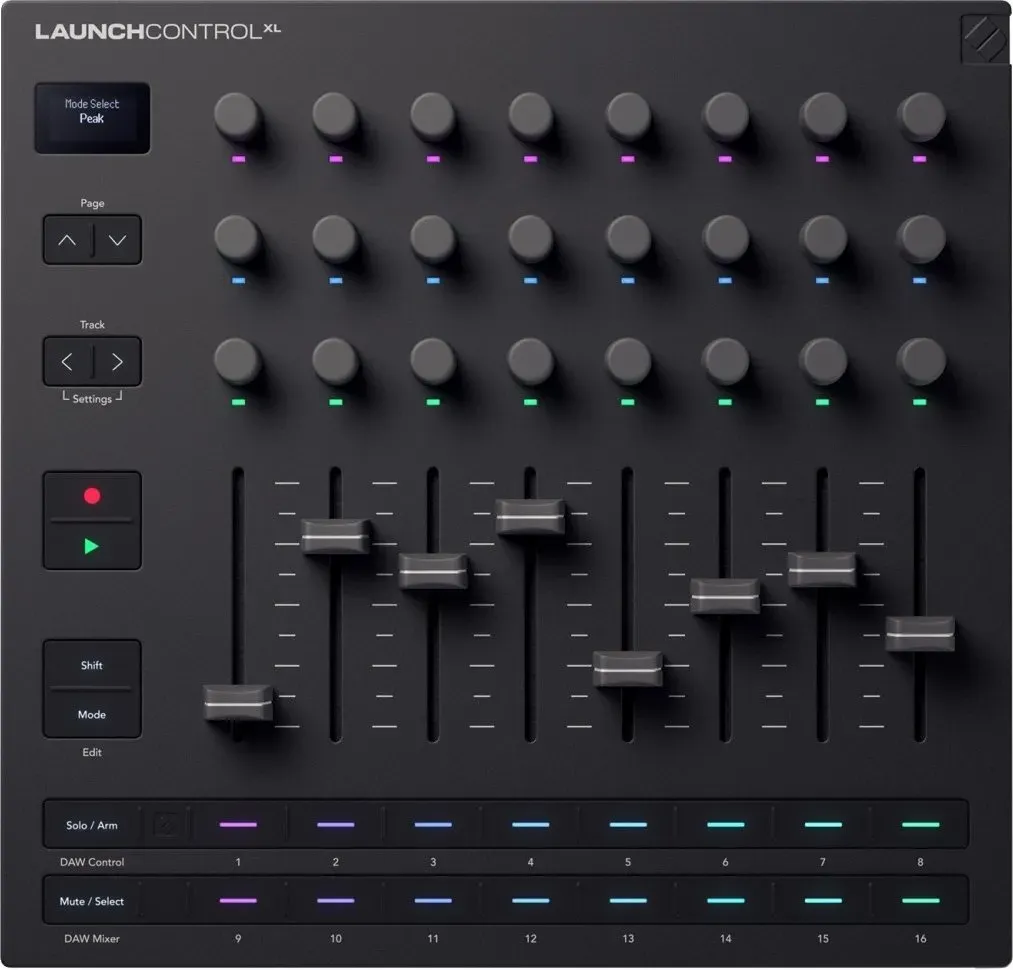This screenshot has height=970, width=1013.
Task: Click the Page up arrow button
Action: 67,240
